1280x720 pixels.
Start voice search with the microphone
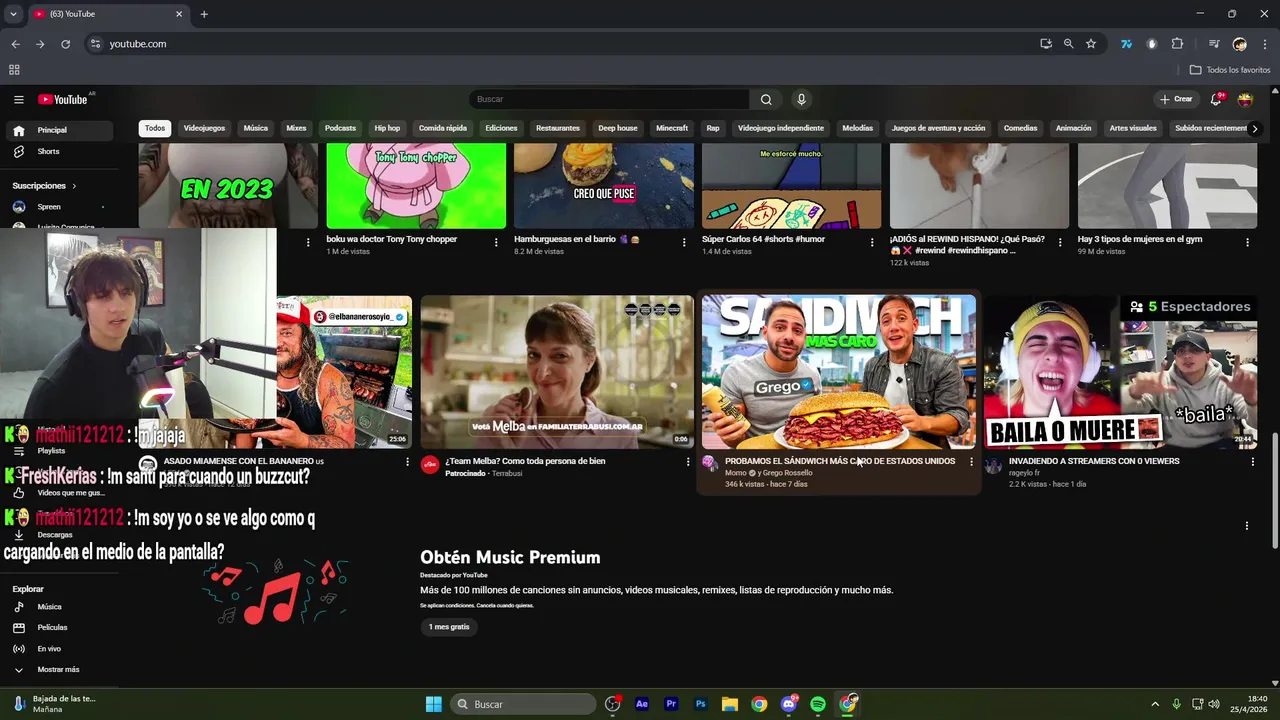[x=801, y=99]
